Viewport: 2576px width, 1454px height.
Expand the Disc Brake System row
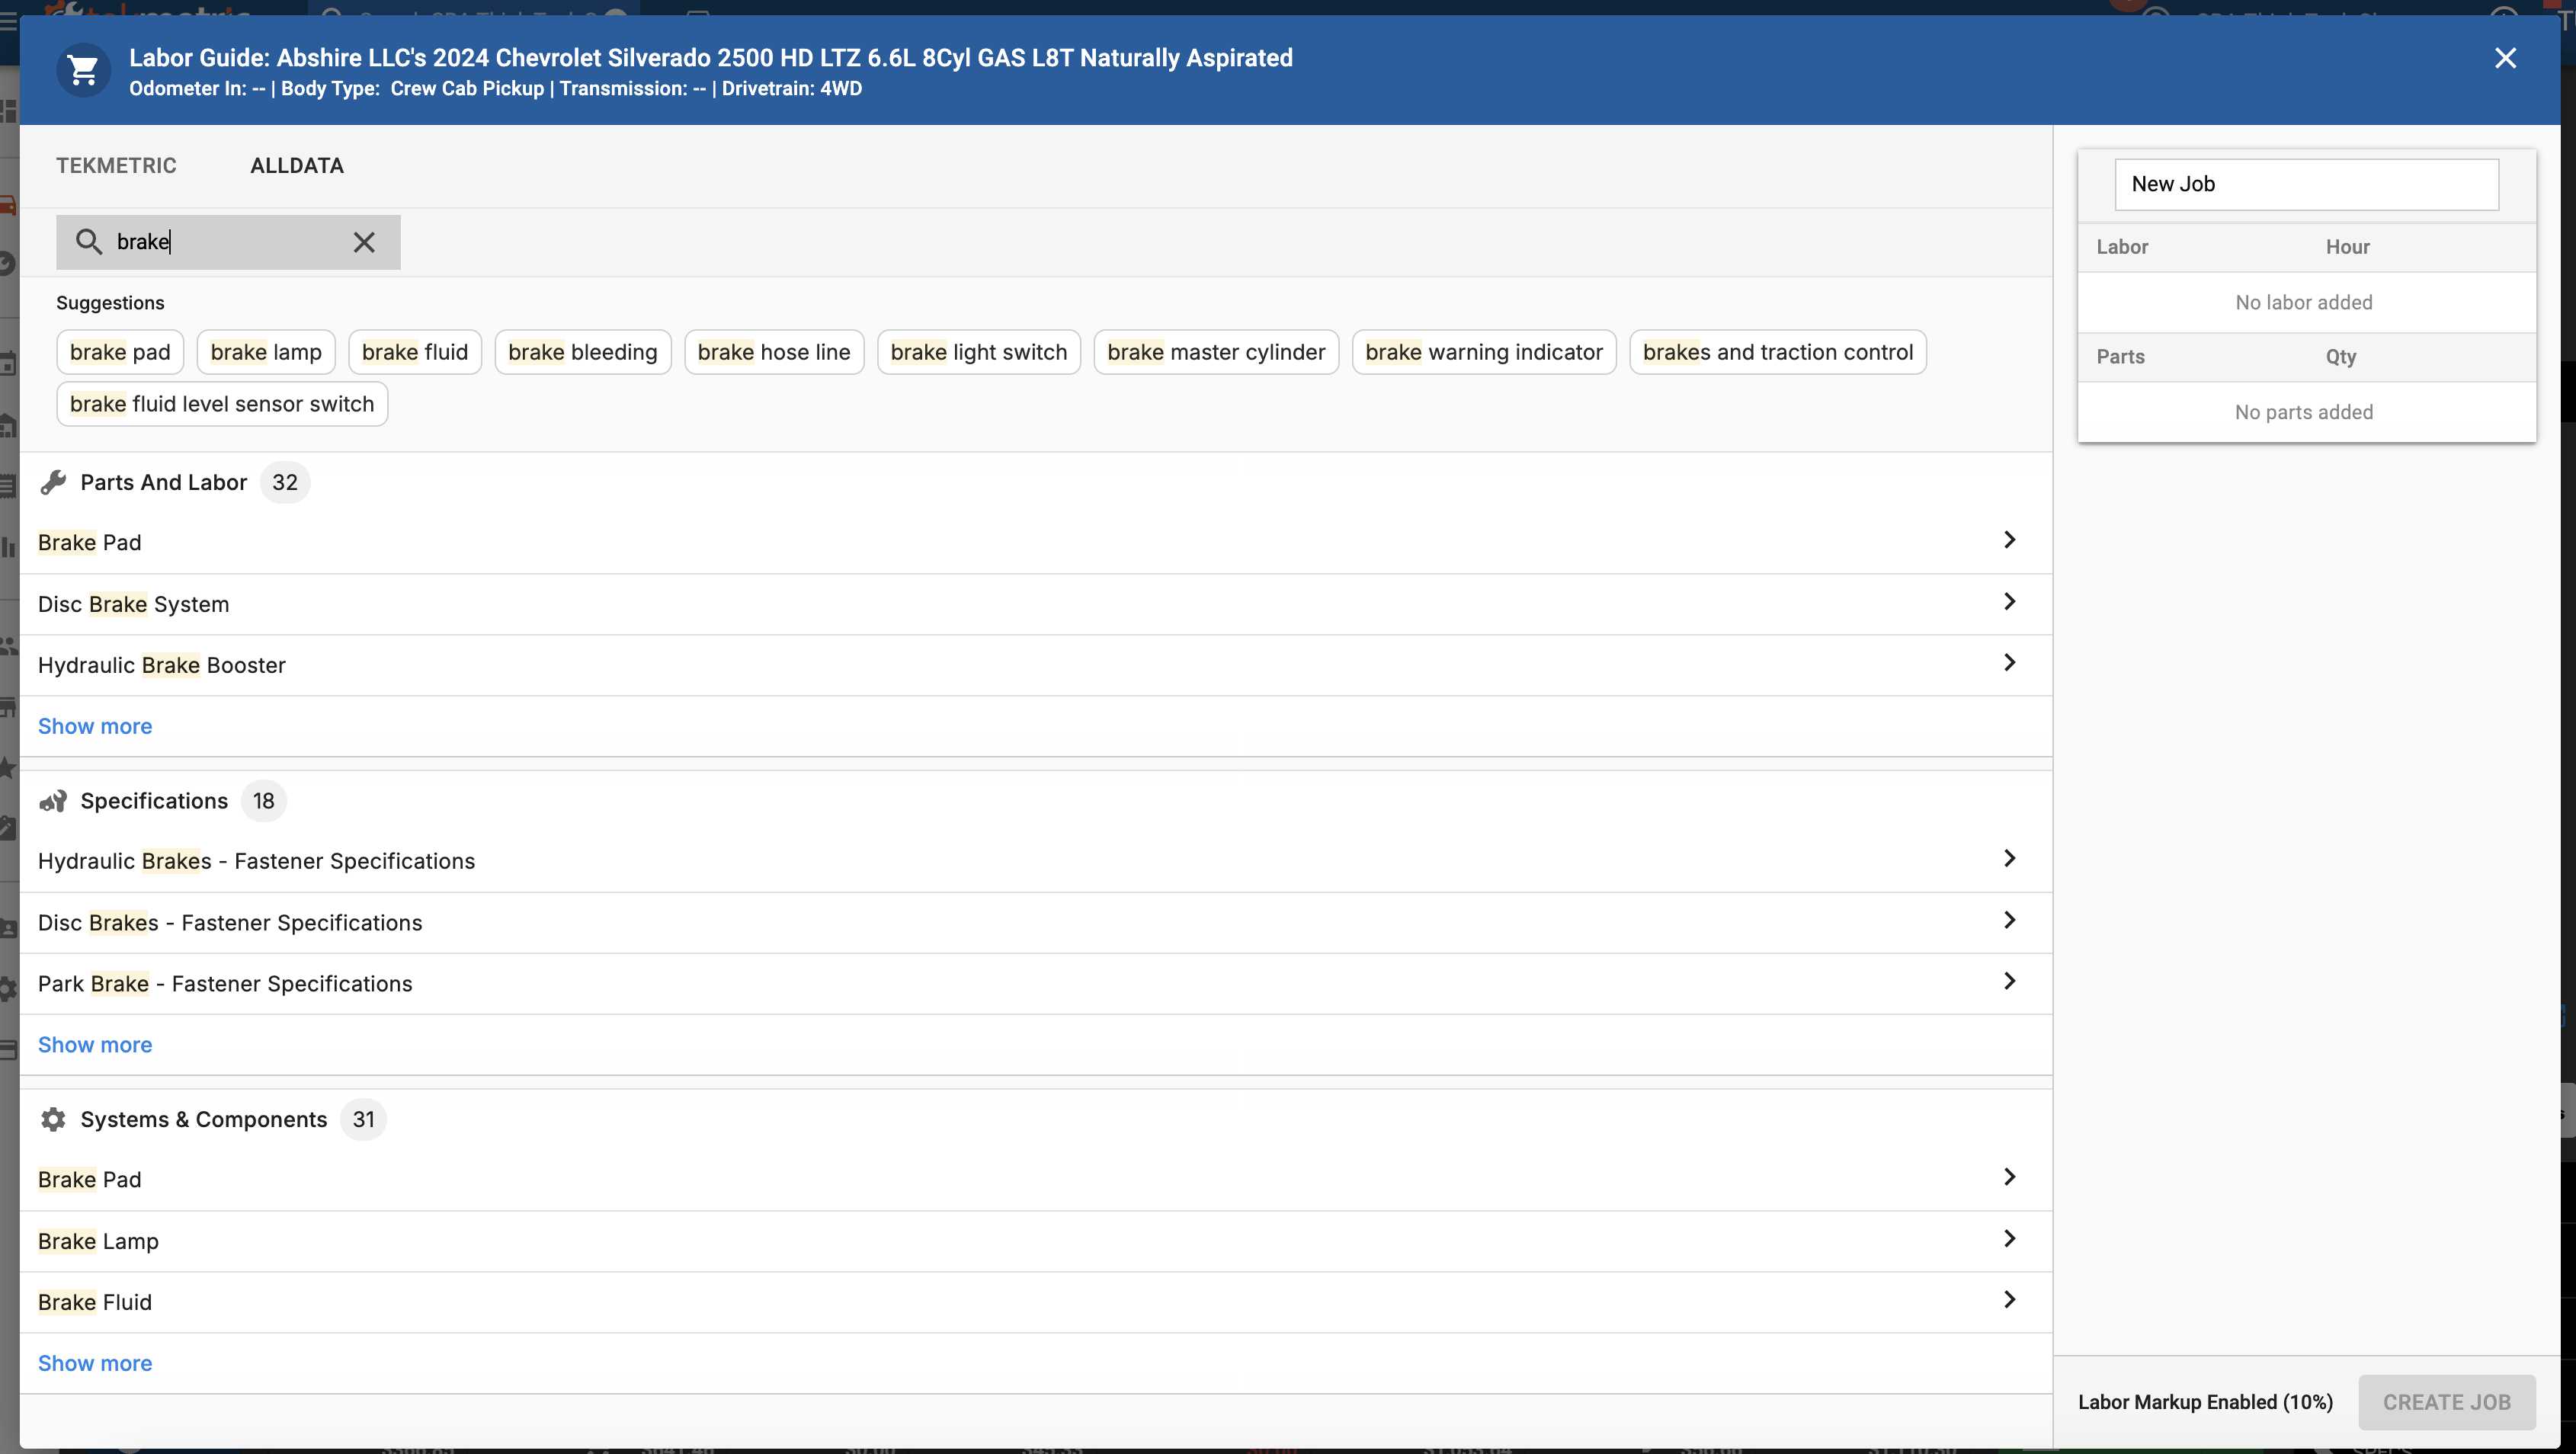click(1036, 604)
